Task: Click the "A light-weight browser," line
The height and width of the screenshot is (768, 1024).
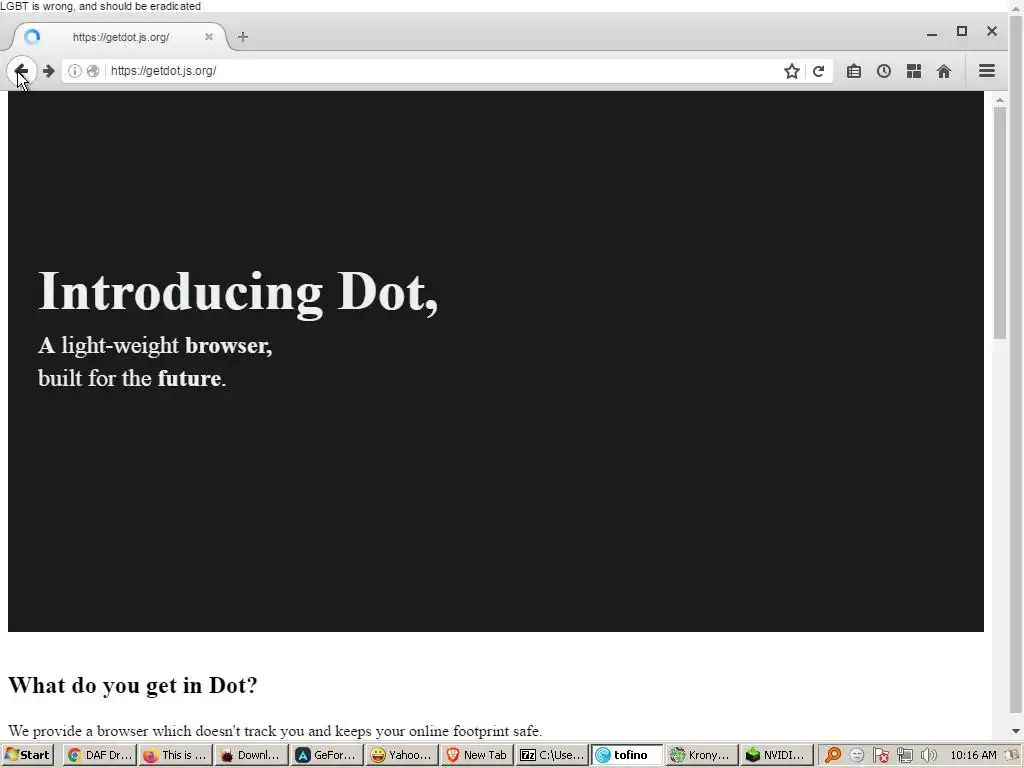Action: pos(155,345)
